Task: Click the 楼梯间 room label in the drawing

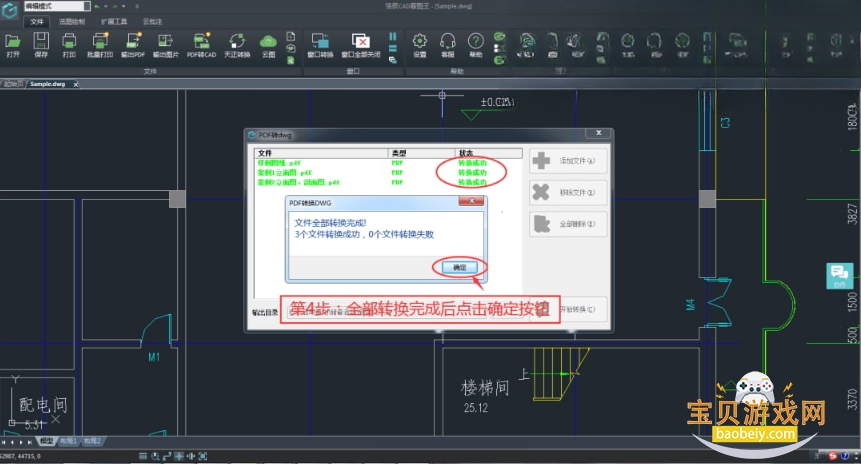Action: 485,388
